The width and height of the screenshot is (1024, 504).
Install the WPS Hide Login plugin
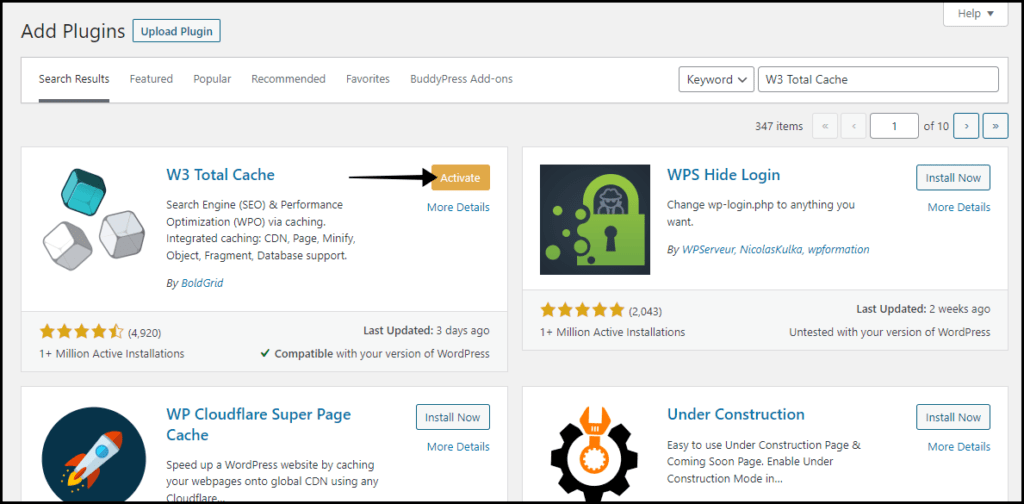(x=953, y=178)
